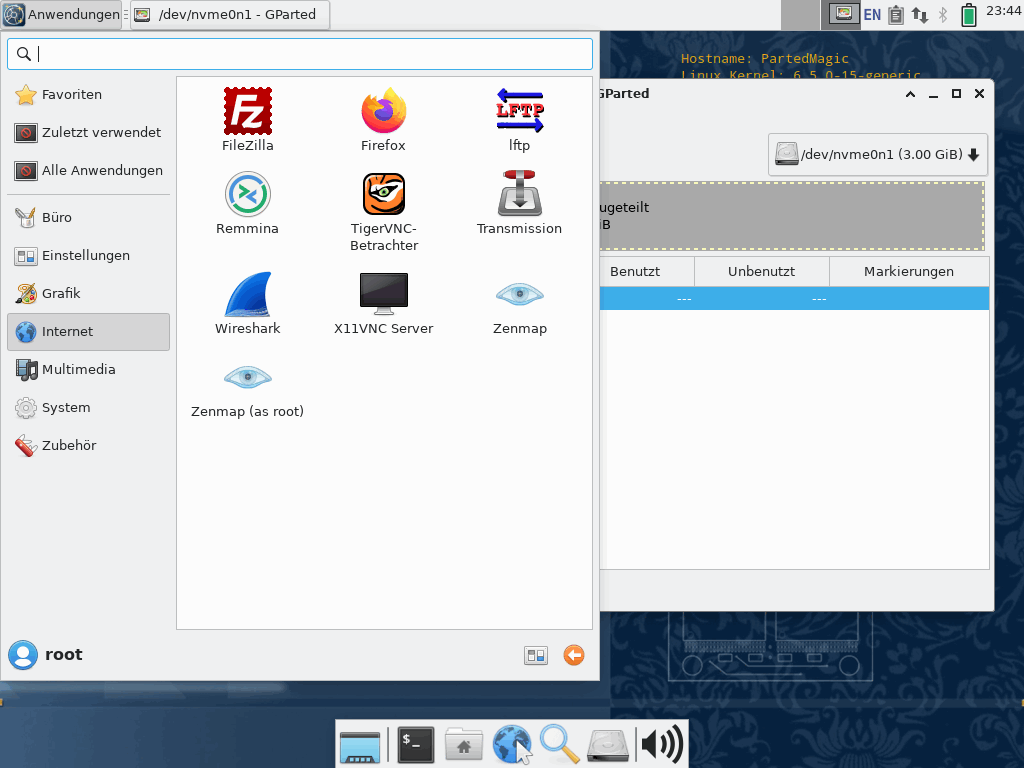Click the application search field

(300, 54)
